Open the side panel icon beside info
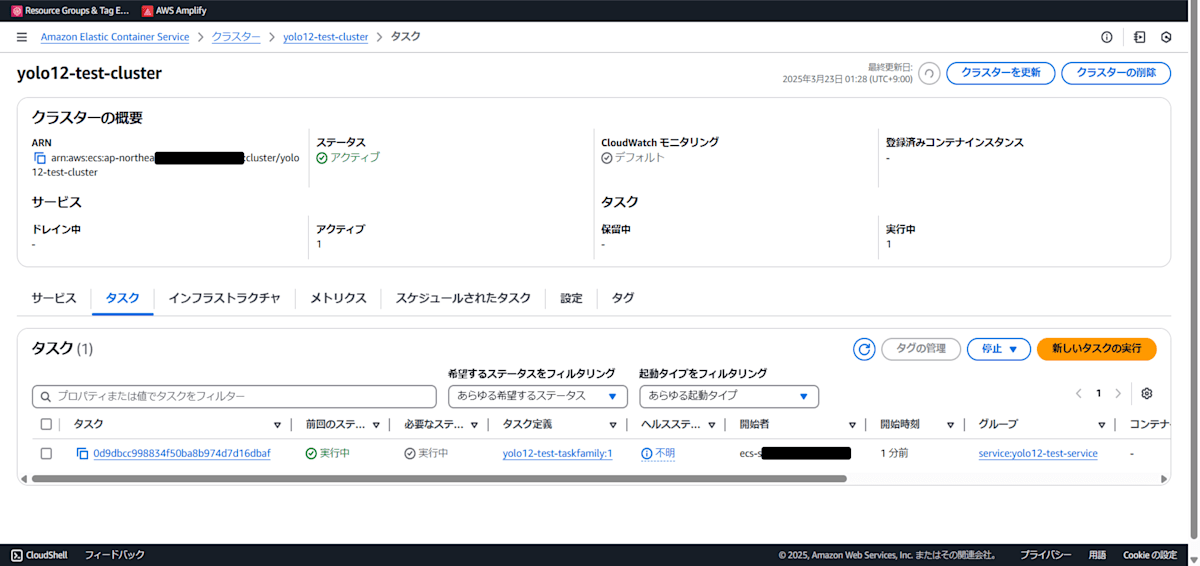Screen dimensions: 1200x566 tap(1139, 37)
